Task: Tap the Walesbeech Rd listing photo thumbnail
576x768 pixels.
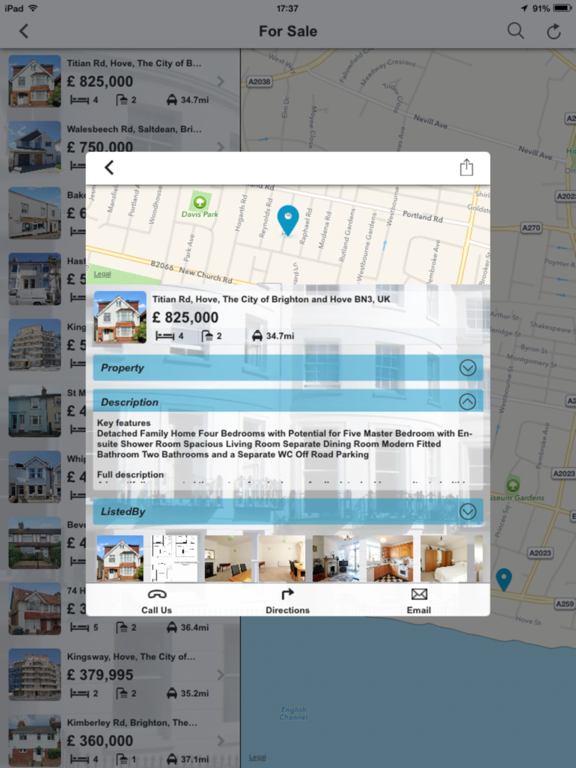Action: point(35,147)
